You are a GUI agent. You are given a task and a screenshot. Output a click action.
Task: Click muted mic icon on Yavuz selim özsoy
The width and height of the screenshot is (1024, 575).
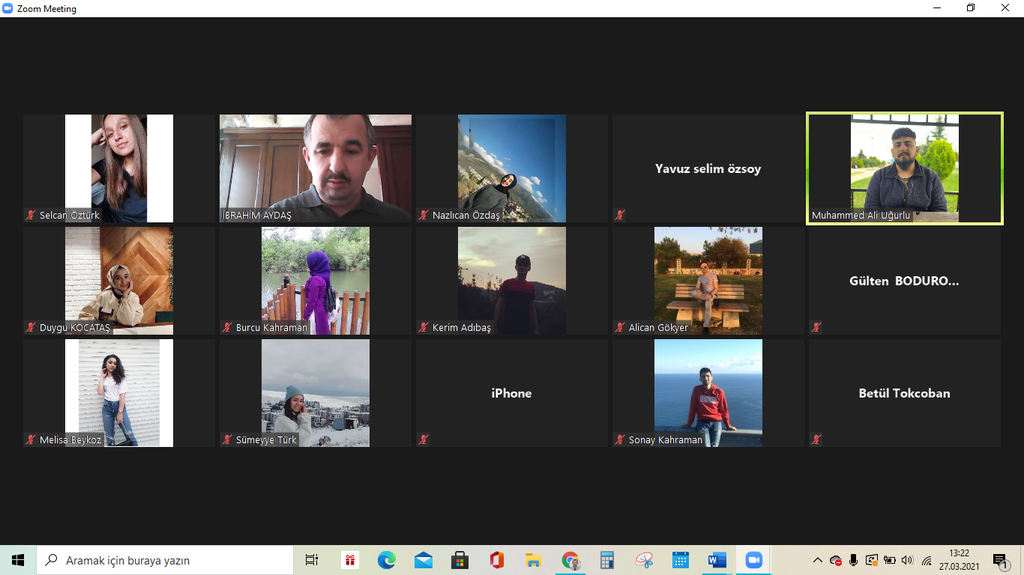pos(620,215)
